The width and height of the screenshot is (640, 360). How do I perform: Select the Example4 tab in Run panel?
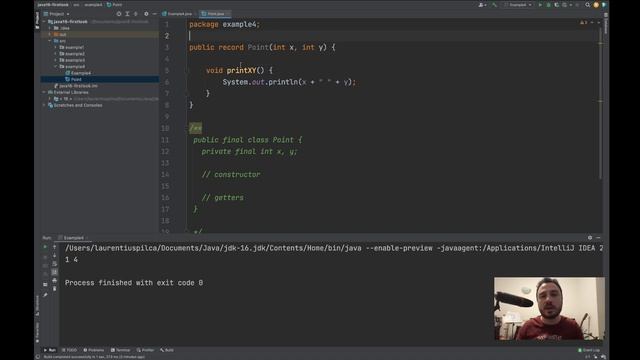coord(73,238)
